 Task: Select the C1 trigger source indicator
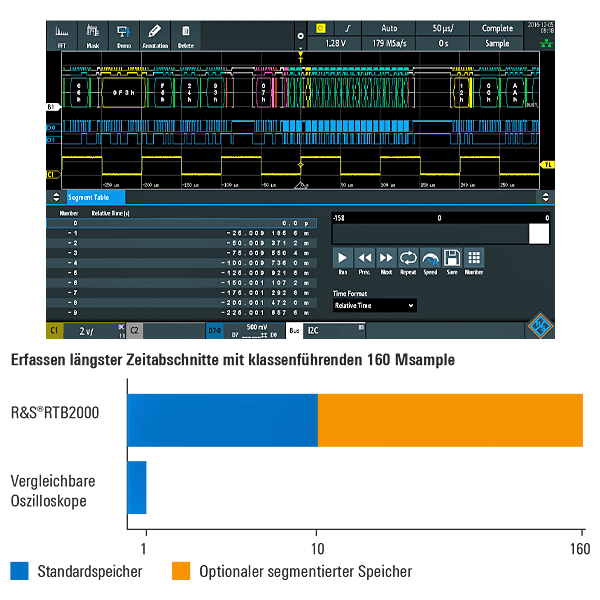(321, 28)
